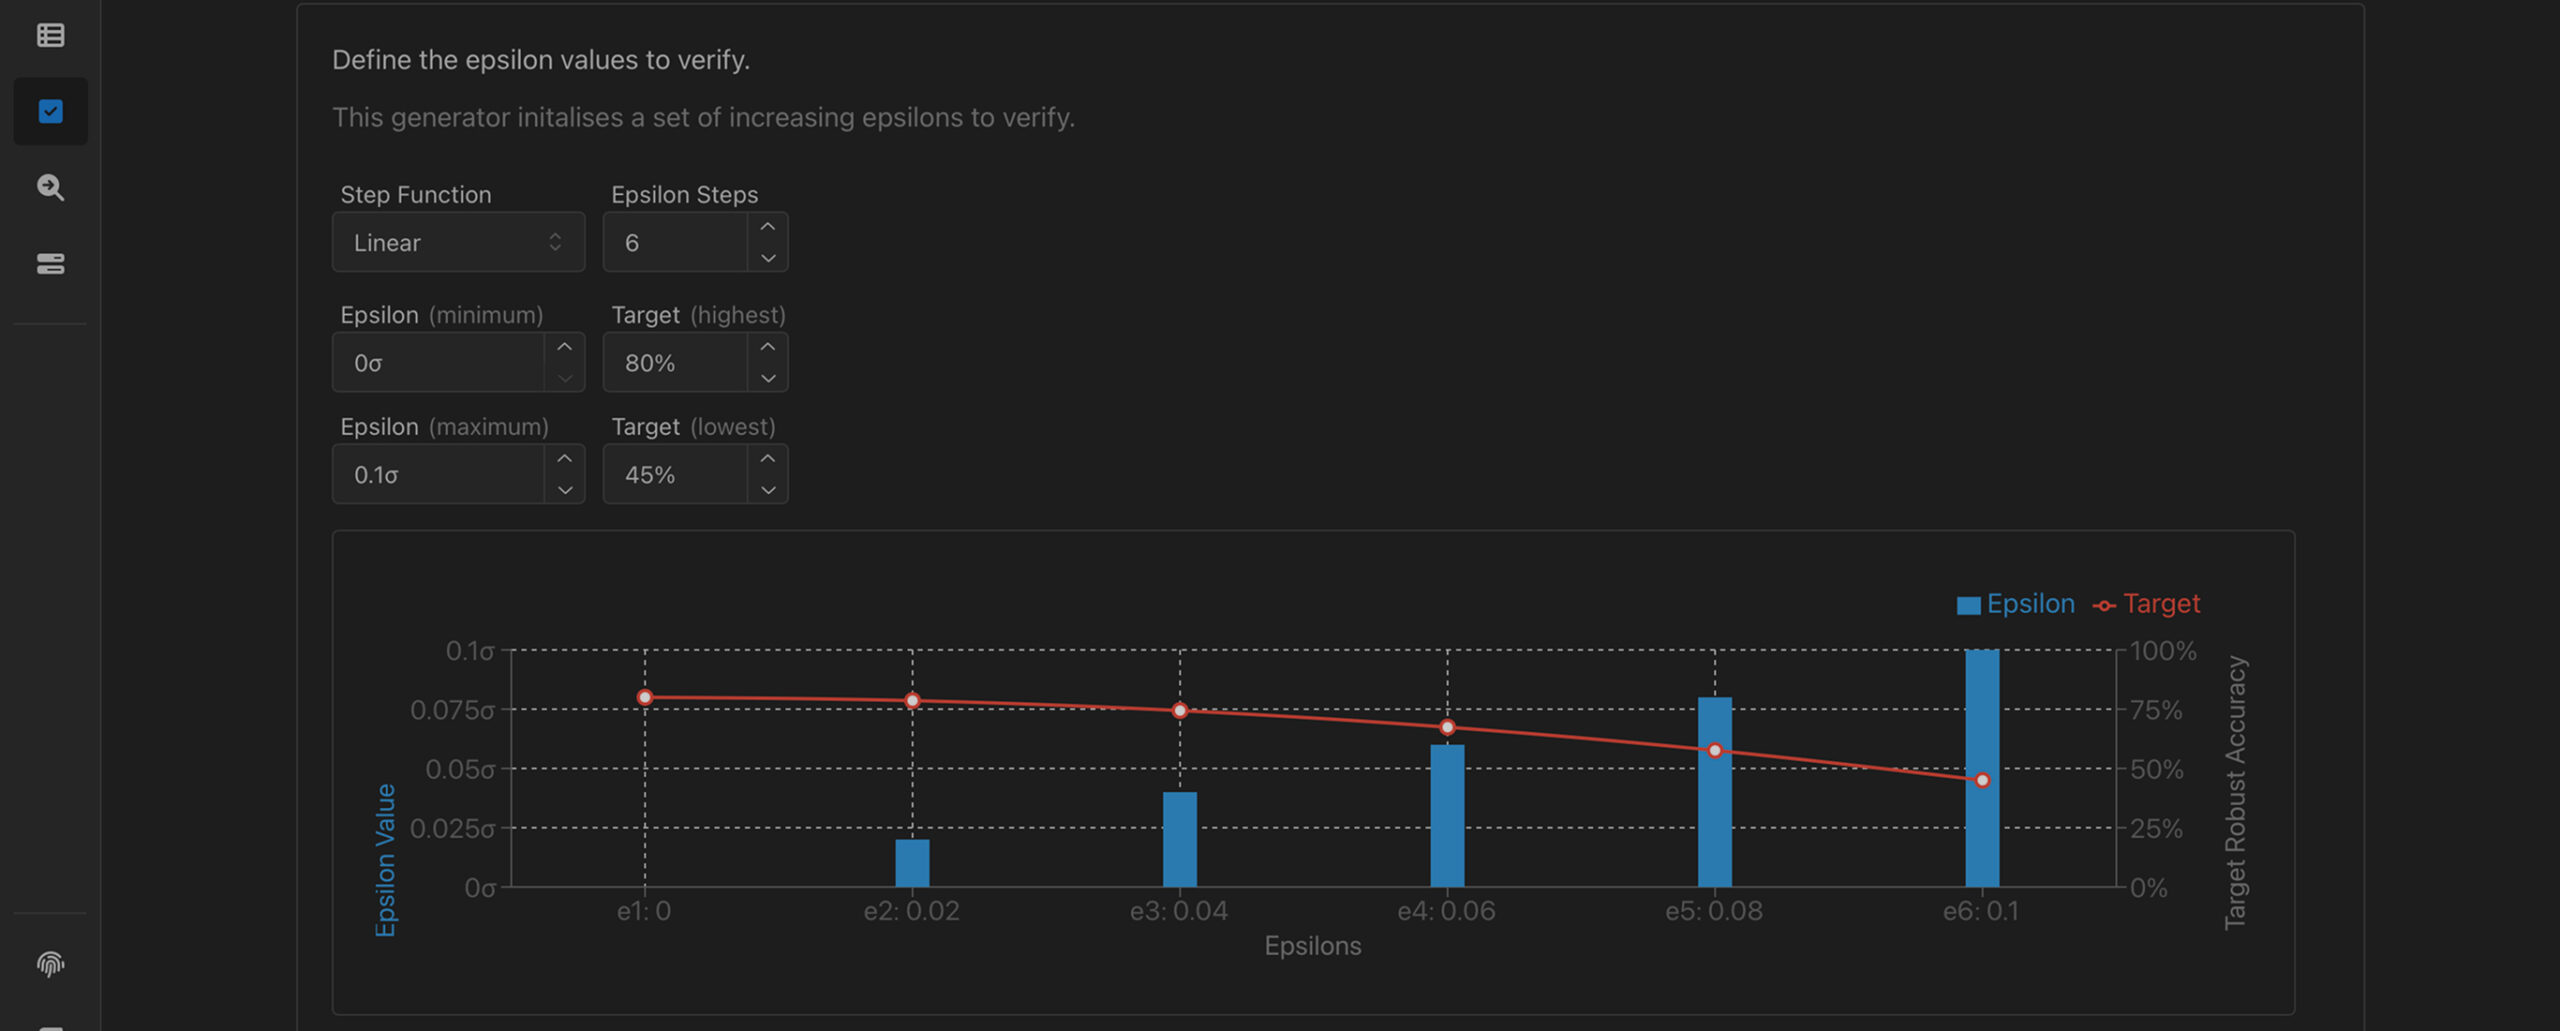The height and width of the screenshot is (1031, 2560).
Task: Increase Epsilon Steps value
Action: pos(767,227)
